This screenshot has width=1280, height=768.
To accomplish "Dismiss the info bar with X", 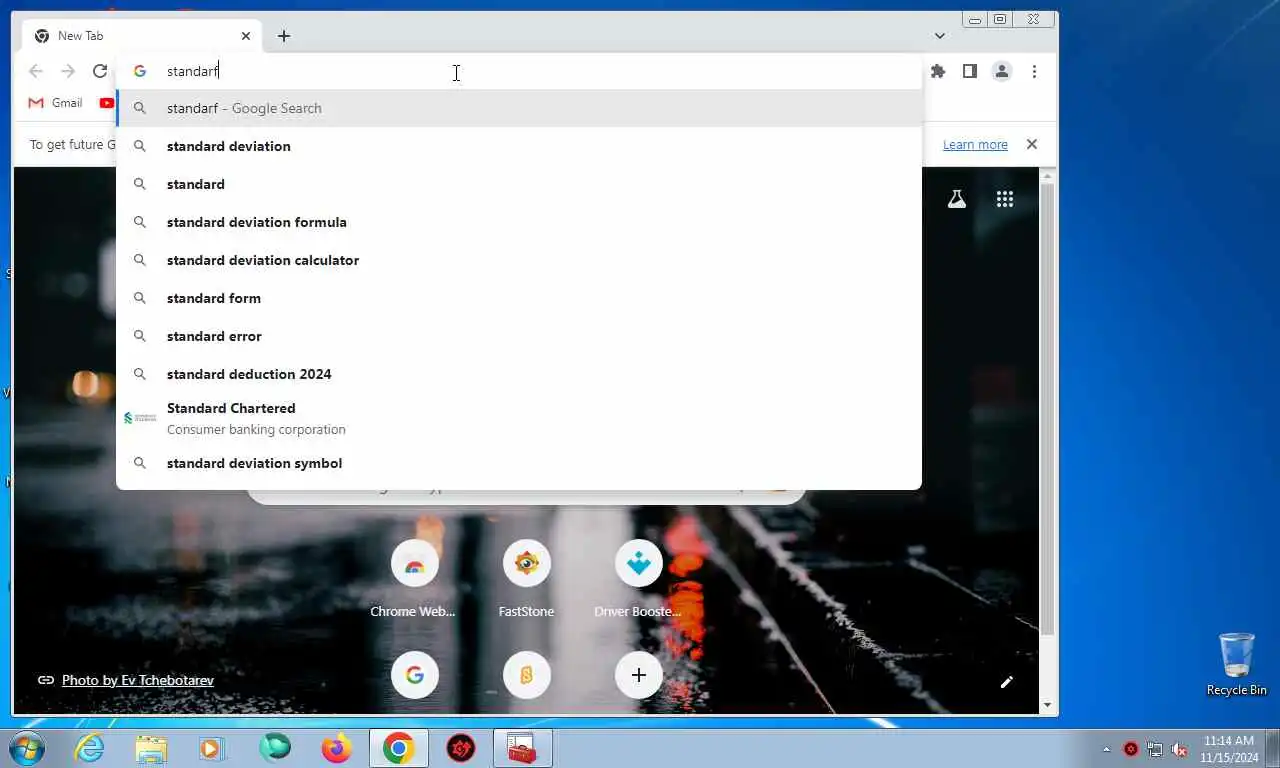I will (1032, 144).
